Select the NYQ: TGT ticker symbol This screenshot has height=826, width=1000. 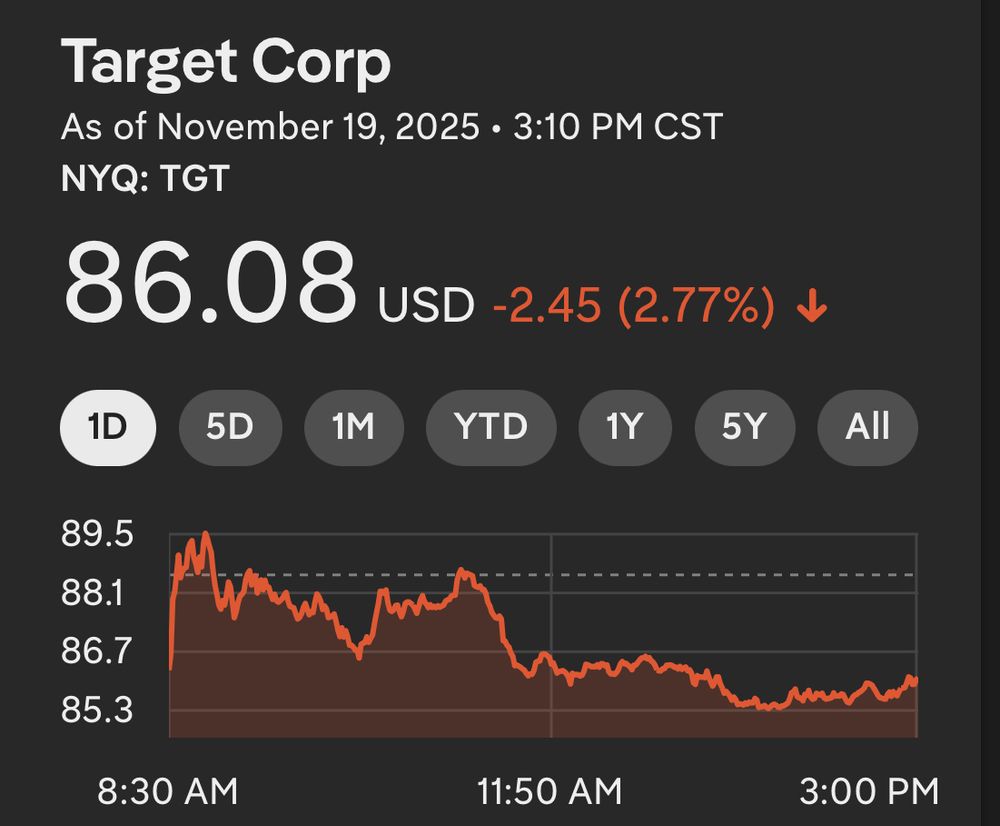click(x=146, y=180)
